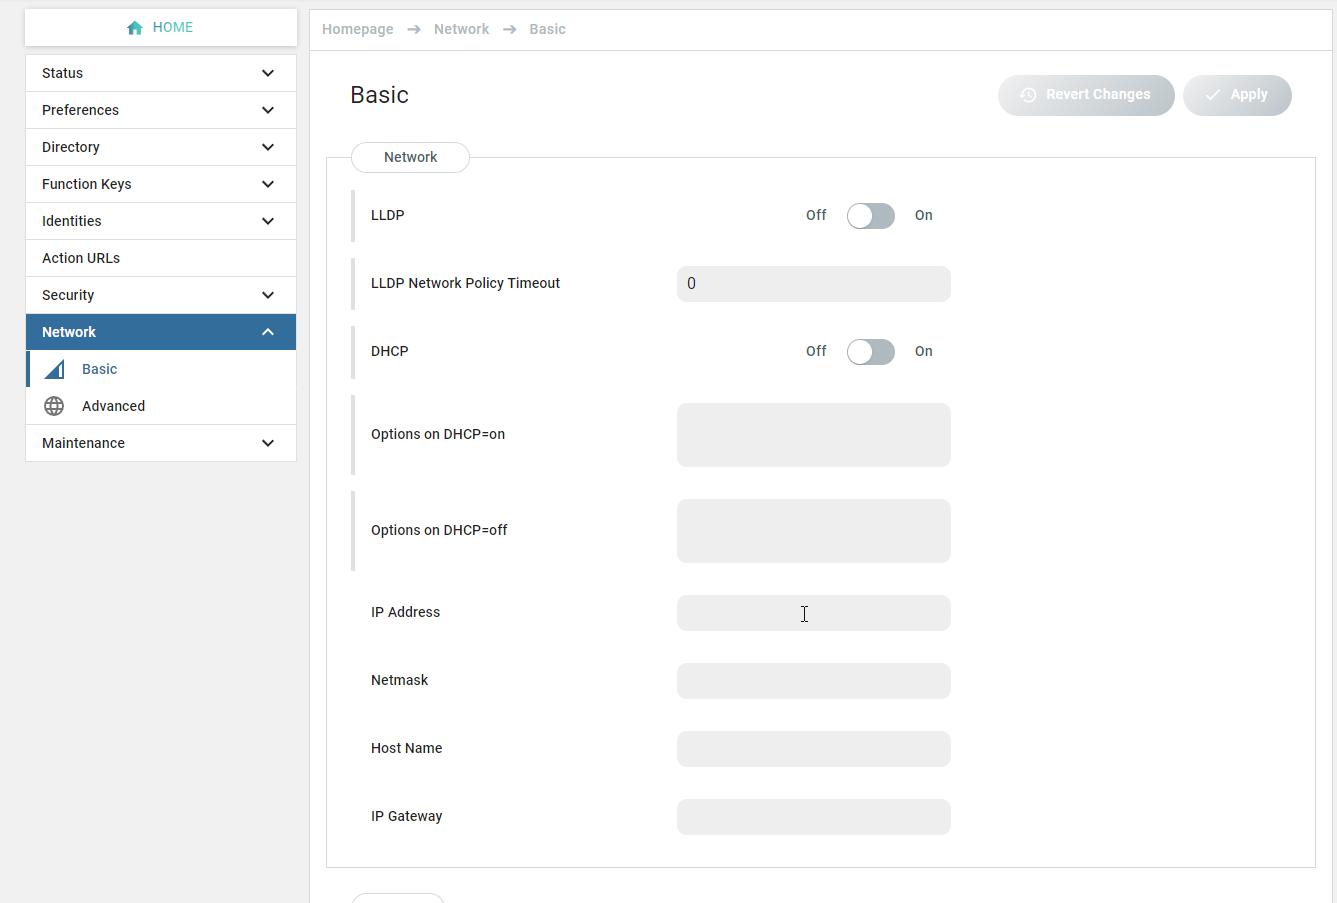The width and height of the screenshot is (1337, 903).
Task: Click the Basic page heading
Action: [x=379, y=95]
